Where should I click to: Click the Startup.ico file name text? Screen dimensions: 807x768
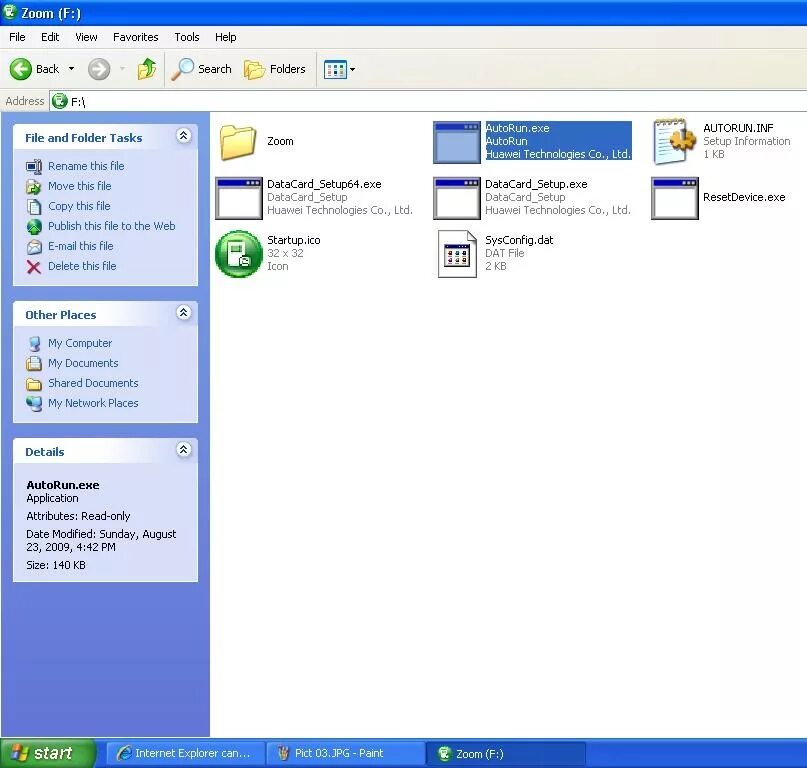coord(293,240)
